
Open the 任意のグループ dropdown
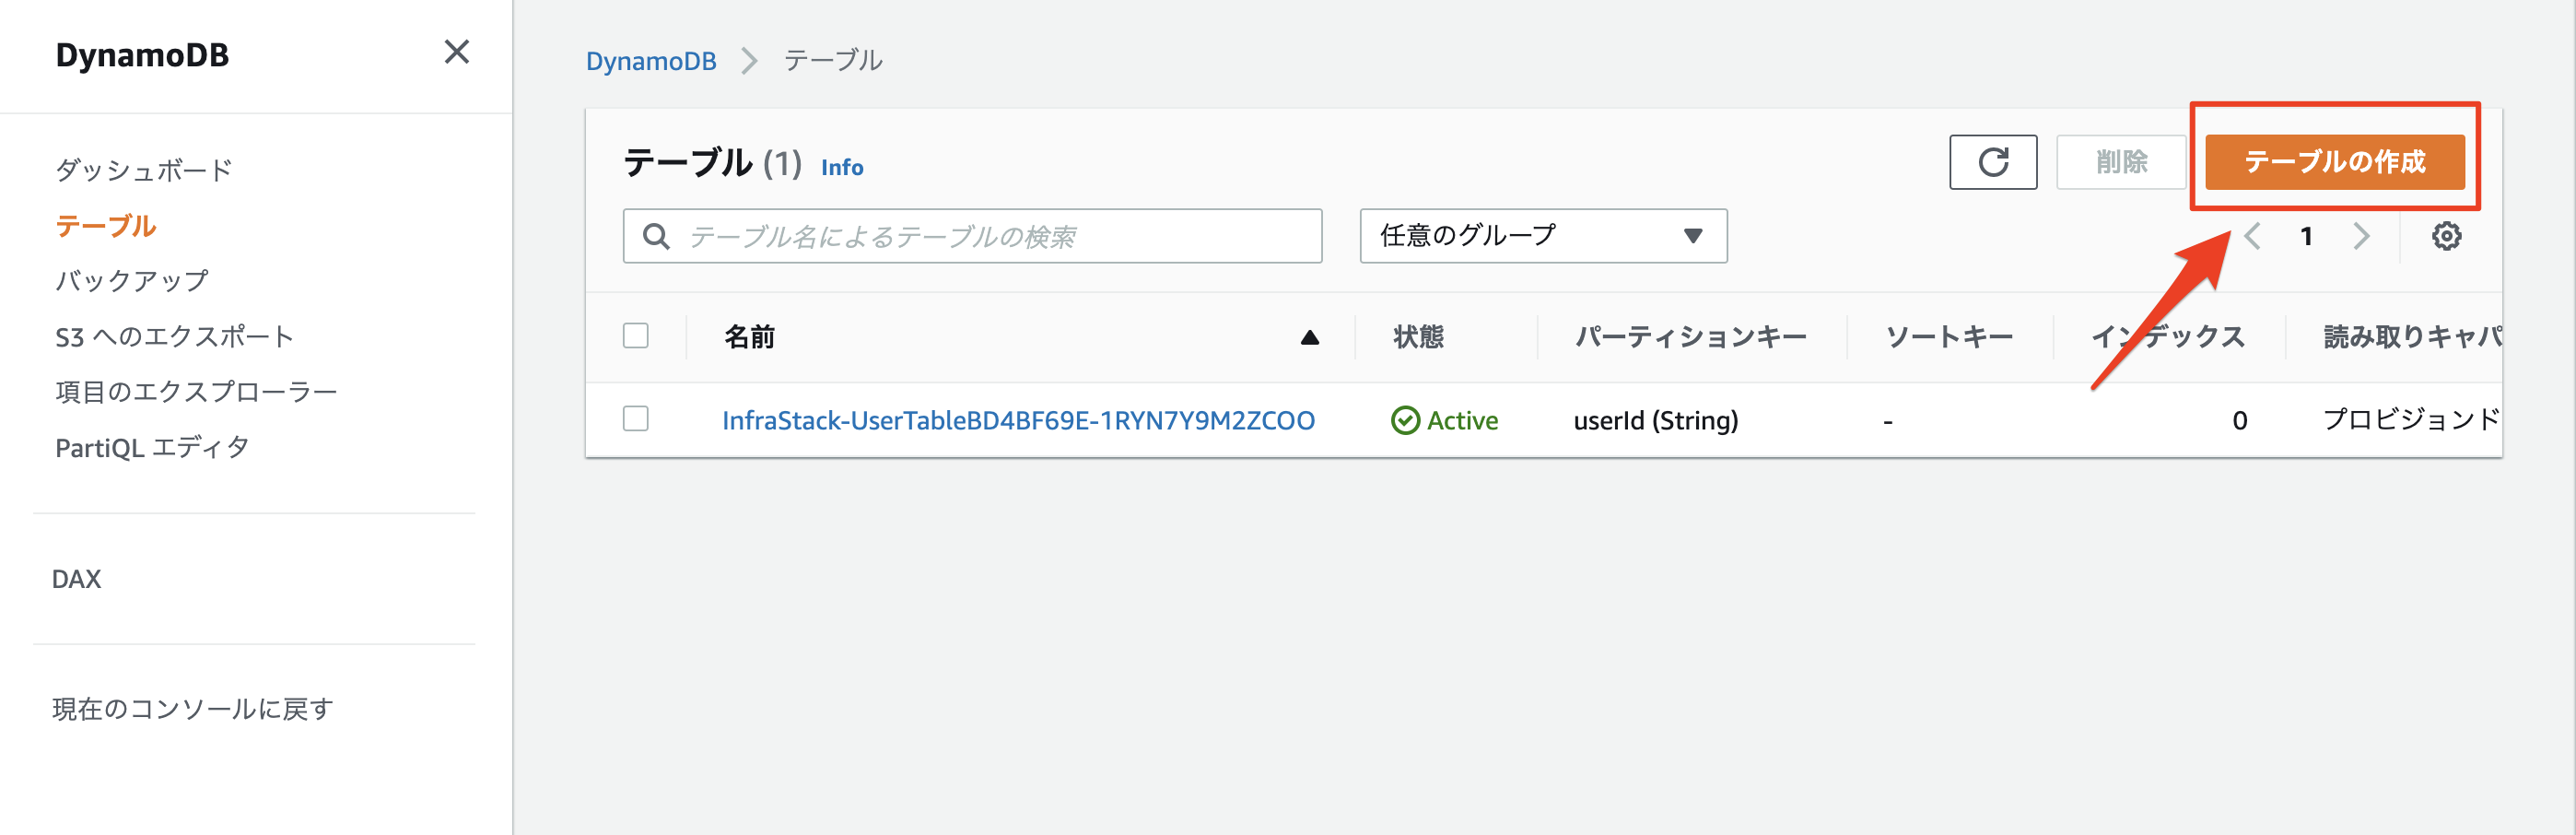pos(1543,236)
